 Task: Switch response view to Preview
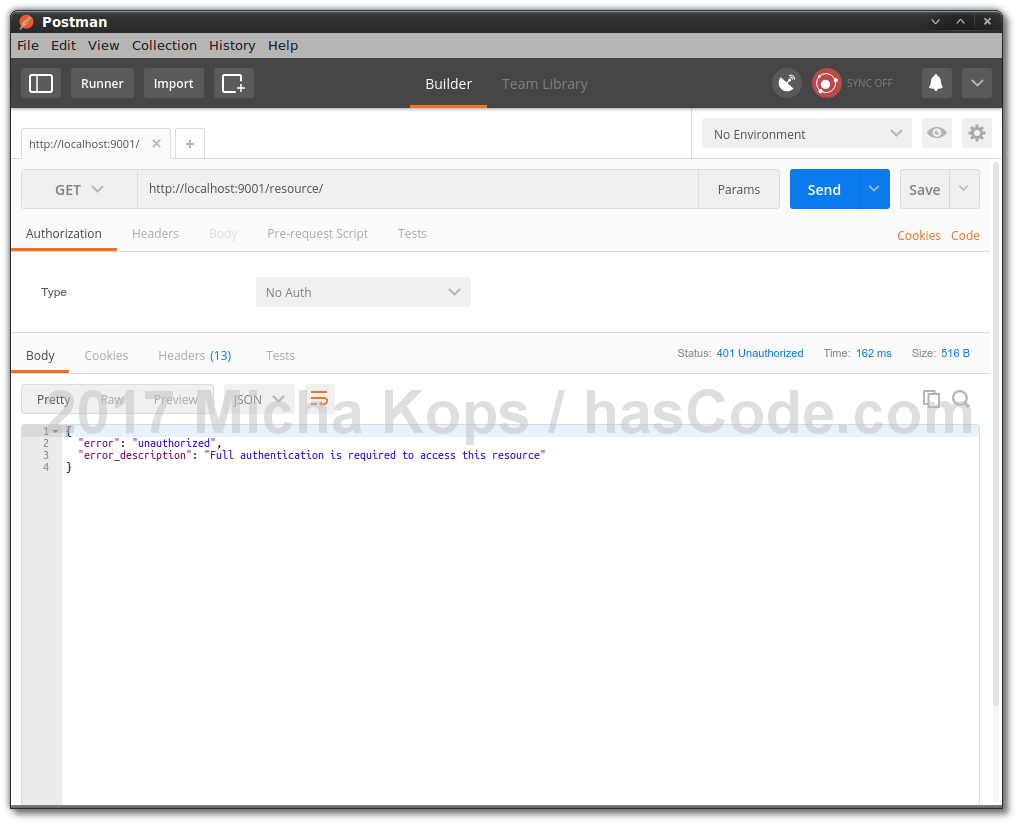(176, 398)
